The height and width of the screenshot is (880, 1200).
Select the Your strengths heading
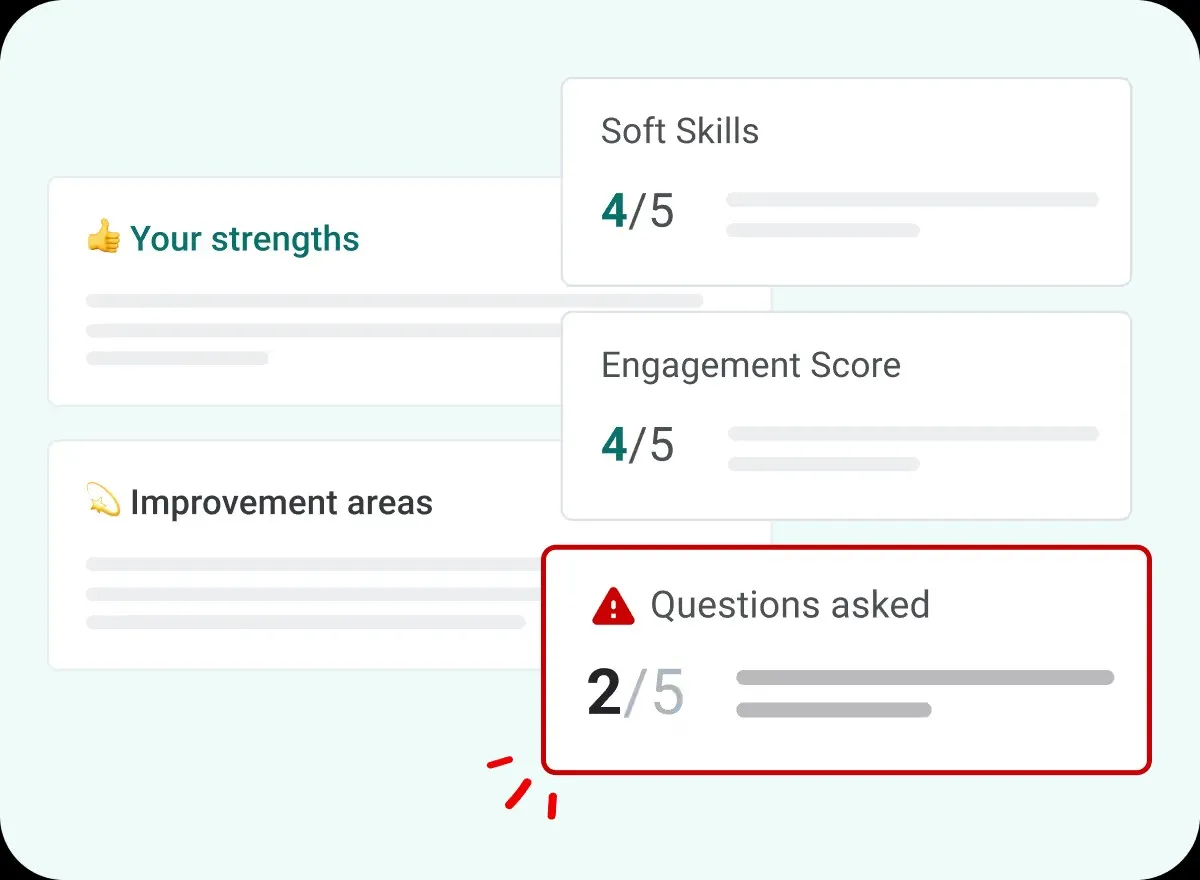coord(244,239)
